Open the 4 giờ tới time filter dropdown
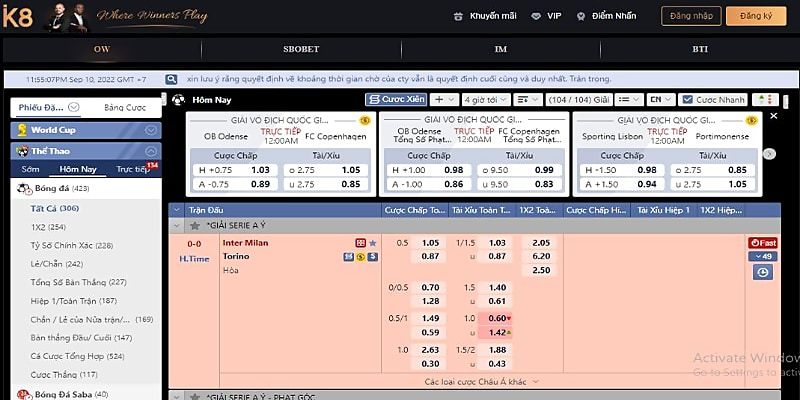This screenshot has height=400, width=800. tap(486, 99)
